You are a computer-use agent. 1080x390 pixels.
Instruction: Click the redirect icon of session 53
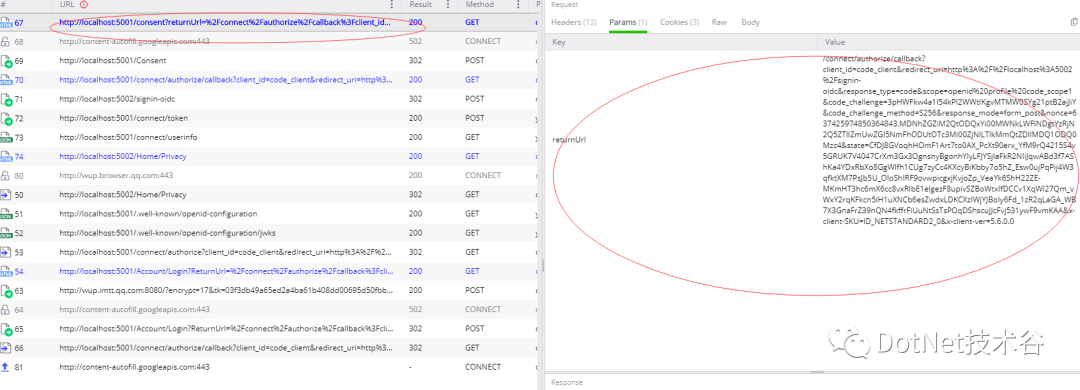[x=6, y=252]
